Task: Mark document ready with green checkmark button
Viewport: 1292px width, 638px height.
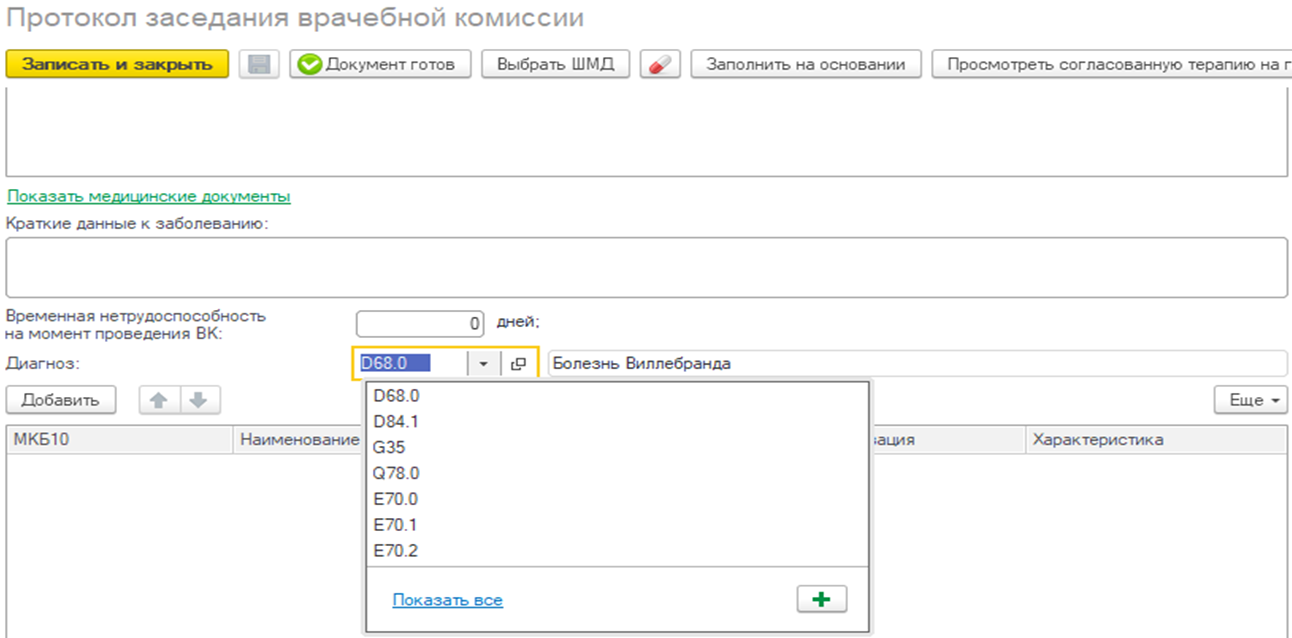Action: (x=380, y=64)
